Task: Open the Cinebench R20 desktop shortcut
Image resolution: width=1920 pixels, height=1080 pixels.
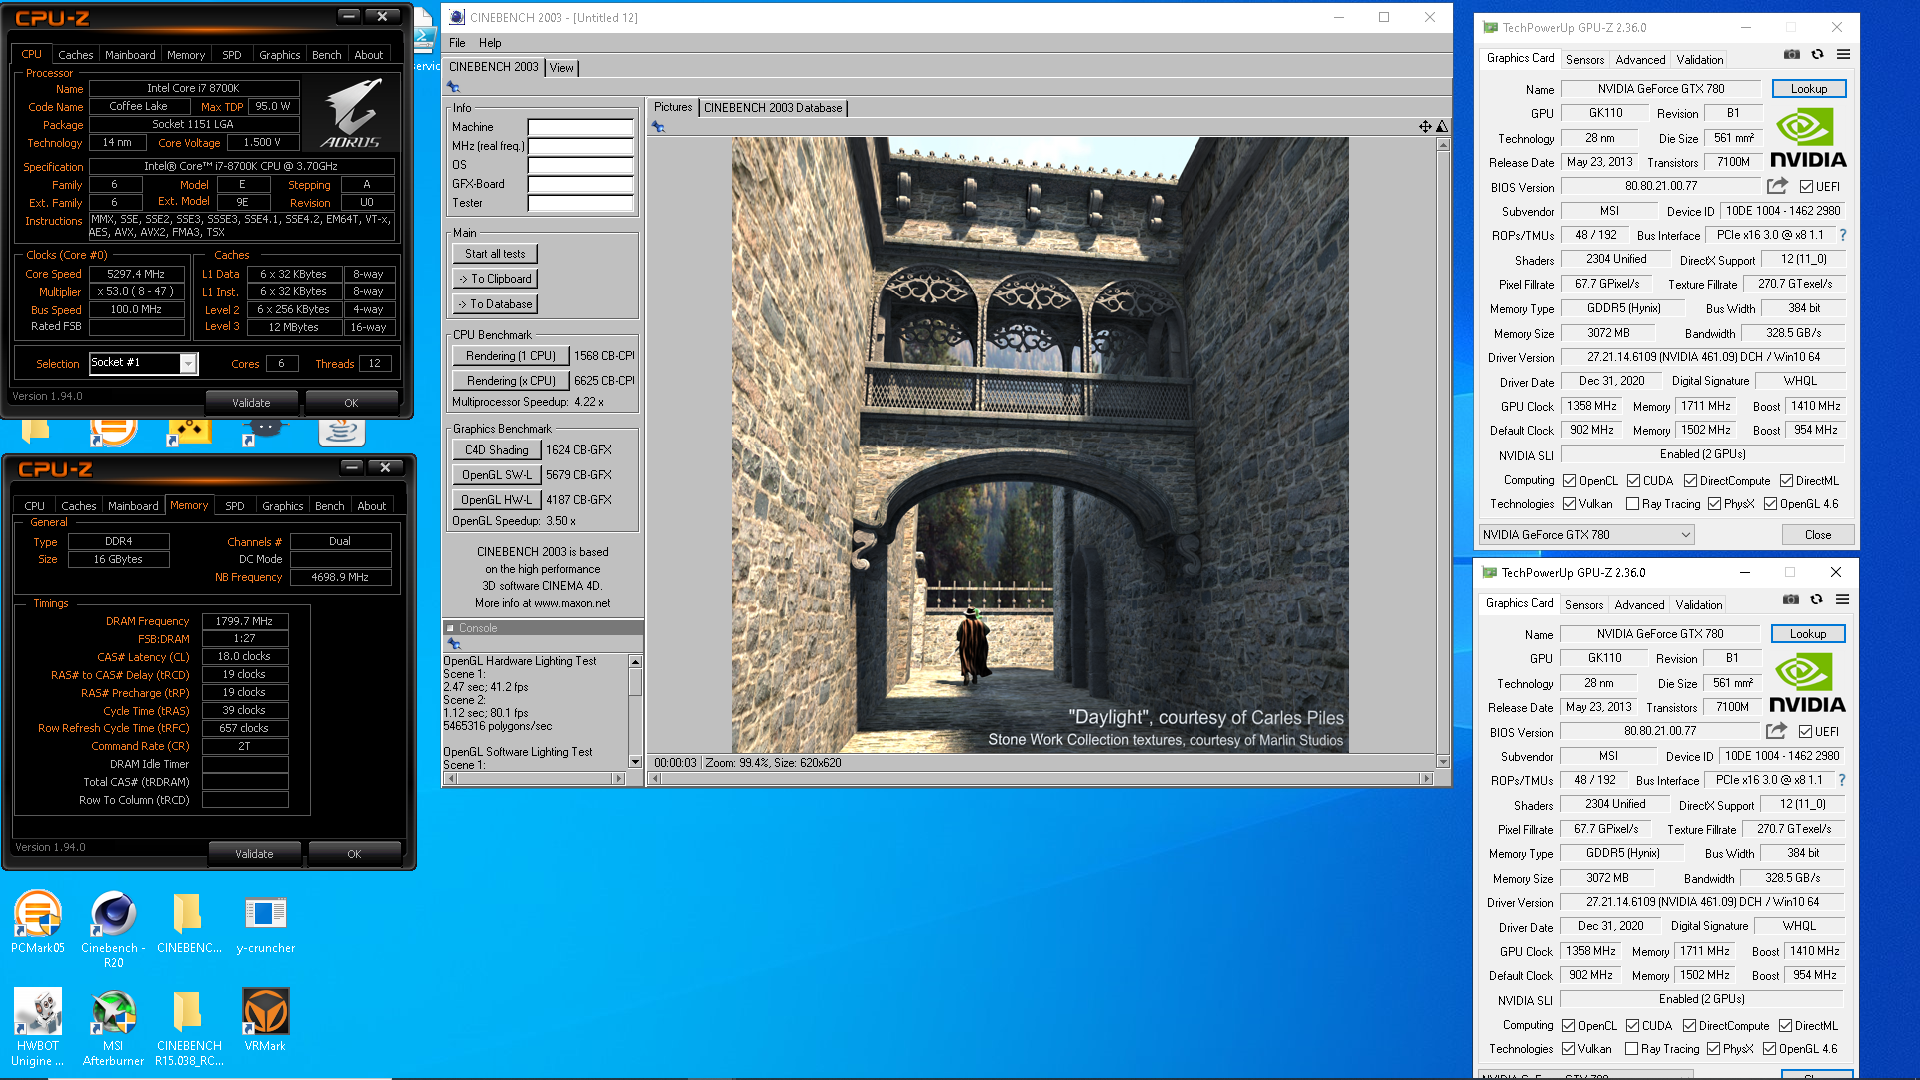Action: click(113, 929)
